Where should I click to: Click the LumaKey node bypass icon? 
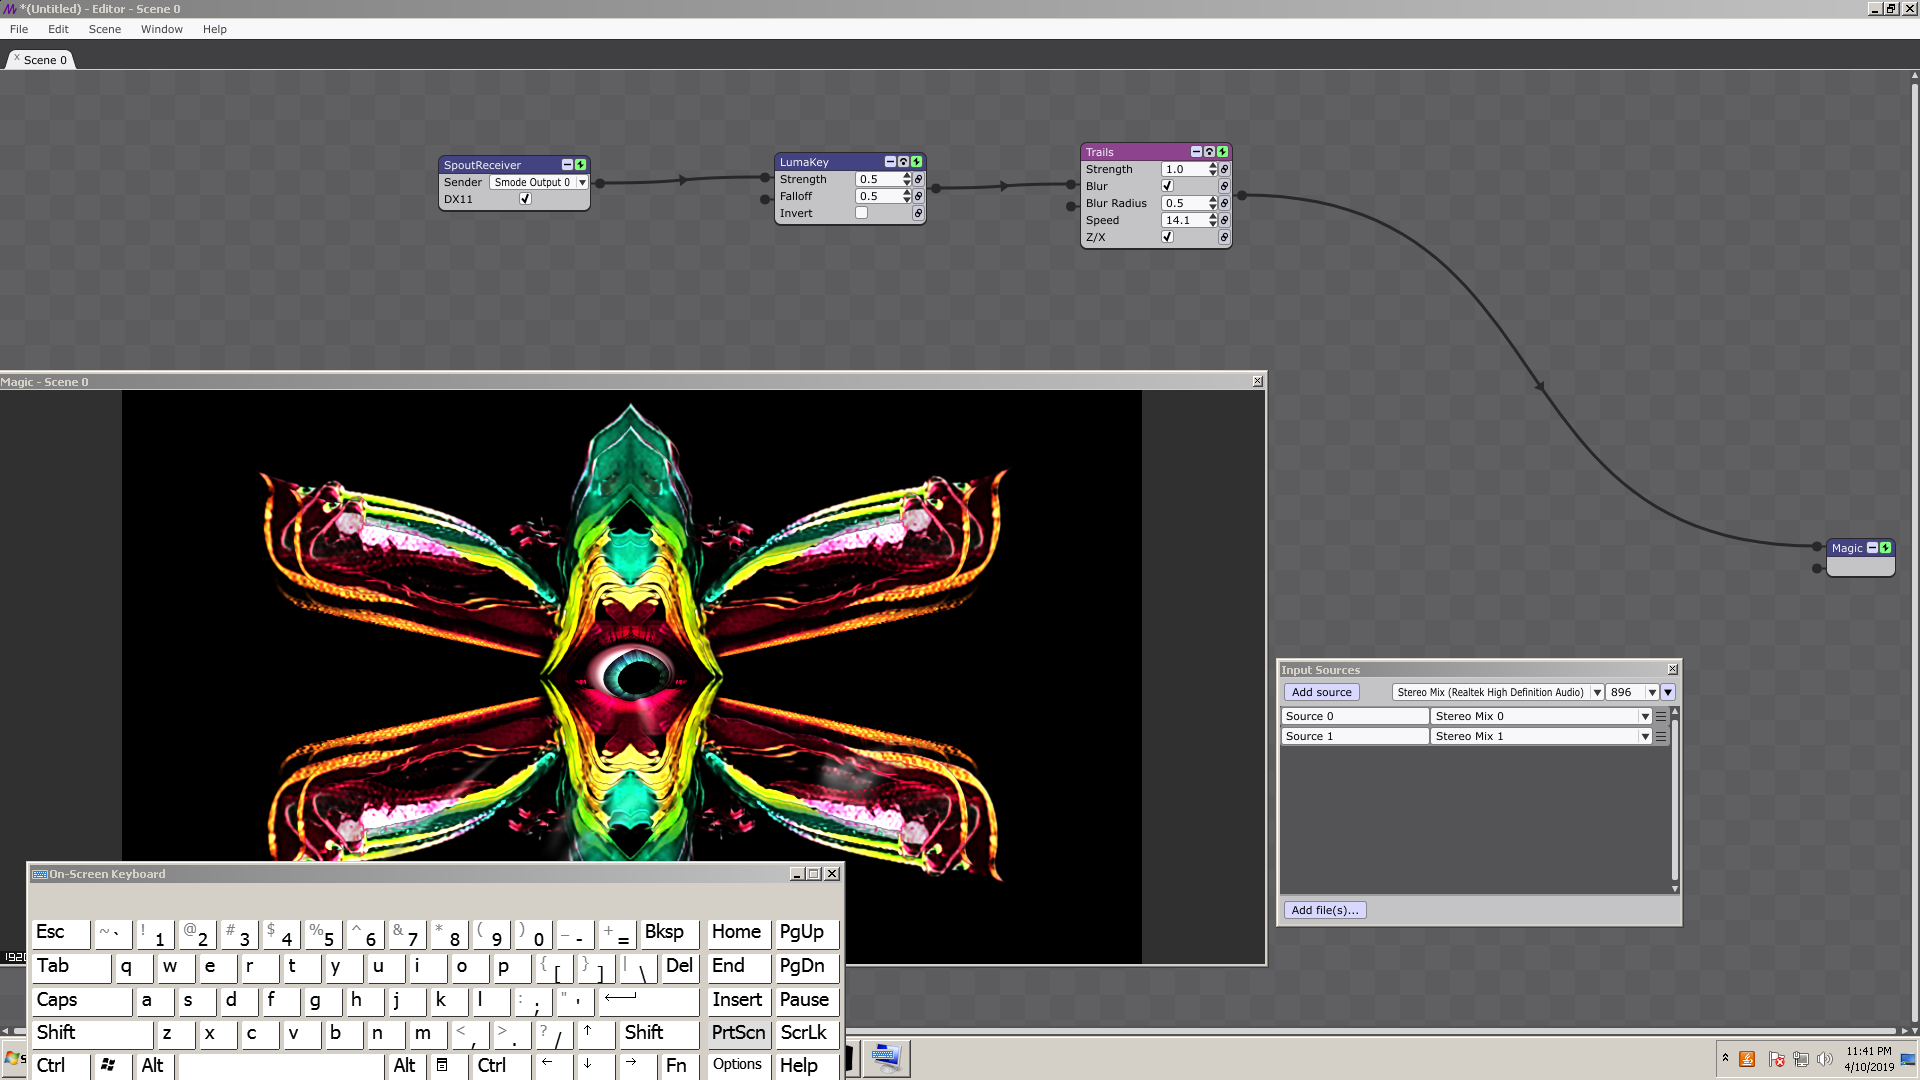tap(903, 162)
